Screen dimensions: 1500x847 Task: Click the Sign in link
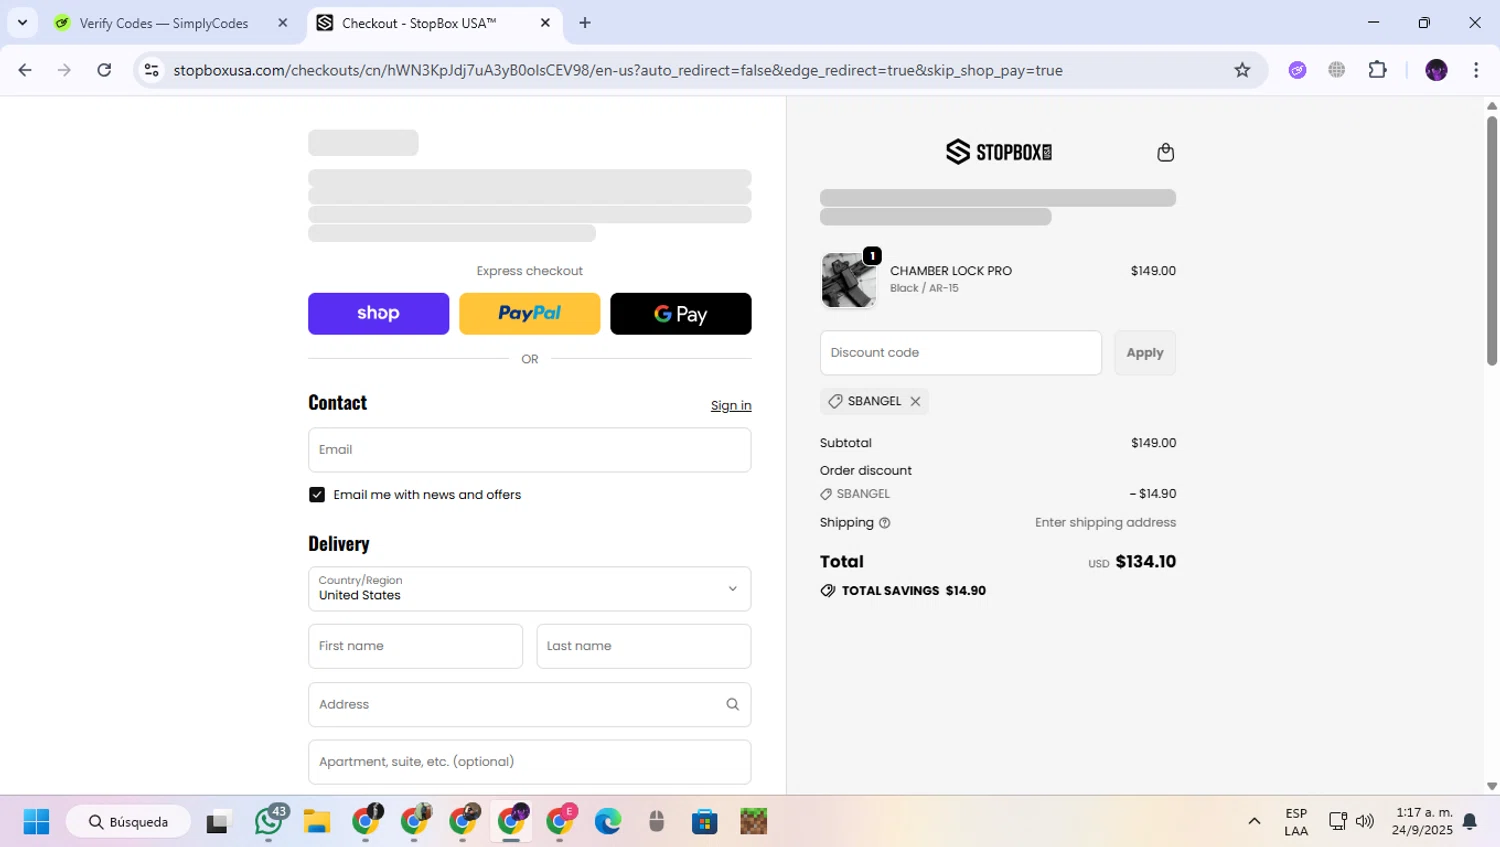pyautogui.click(x=731, y=406)
